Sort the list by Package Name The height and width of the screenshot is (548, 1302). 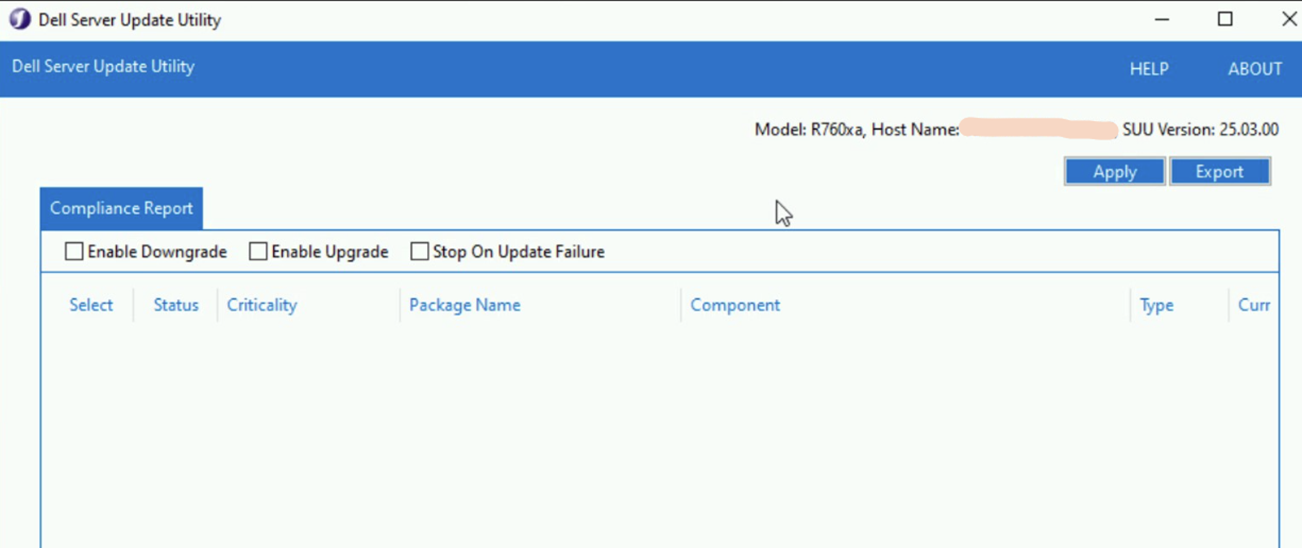(x=465, y=305)
